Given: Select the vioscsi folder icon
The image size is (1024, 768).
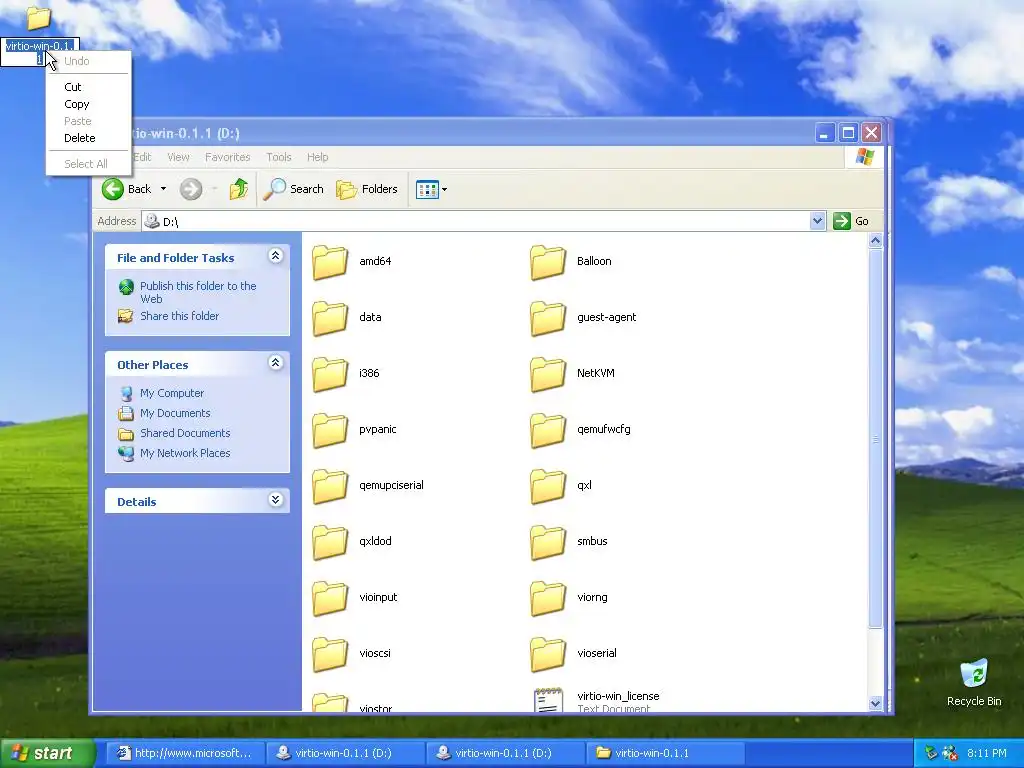Looking at the screenshot, I should pos(330,655).
